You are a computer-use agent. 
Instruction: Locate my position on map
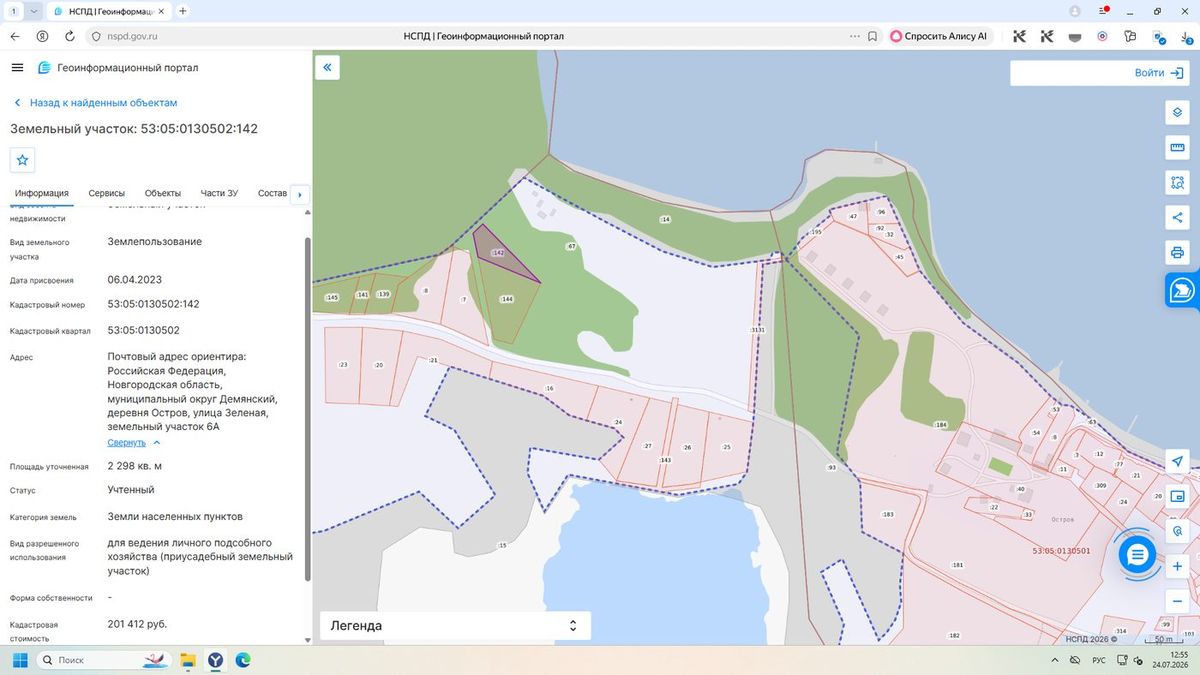(x=1177, y=461)
